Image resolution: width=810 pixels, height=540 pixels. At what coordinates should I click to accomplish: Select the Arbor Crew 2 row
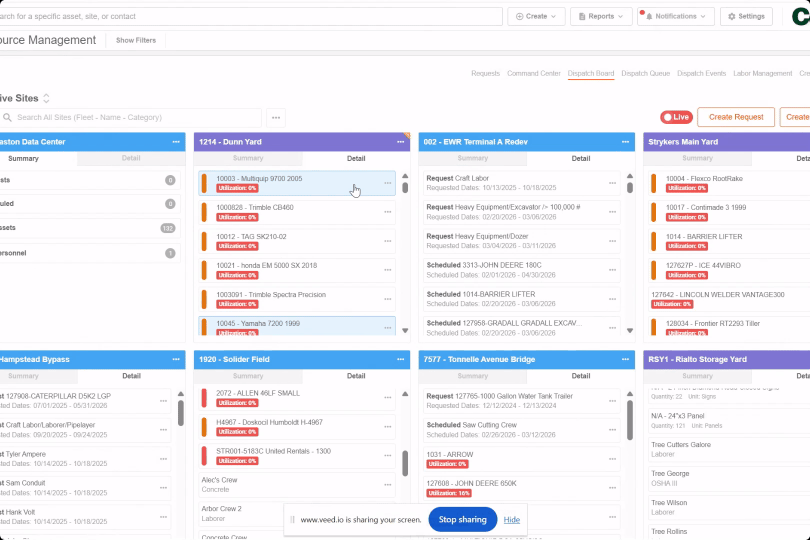(x=297, y=513)
